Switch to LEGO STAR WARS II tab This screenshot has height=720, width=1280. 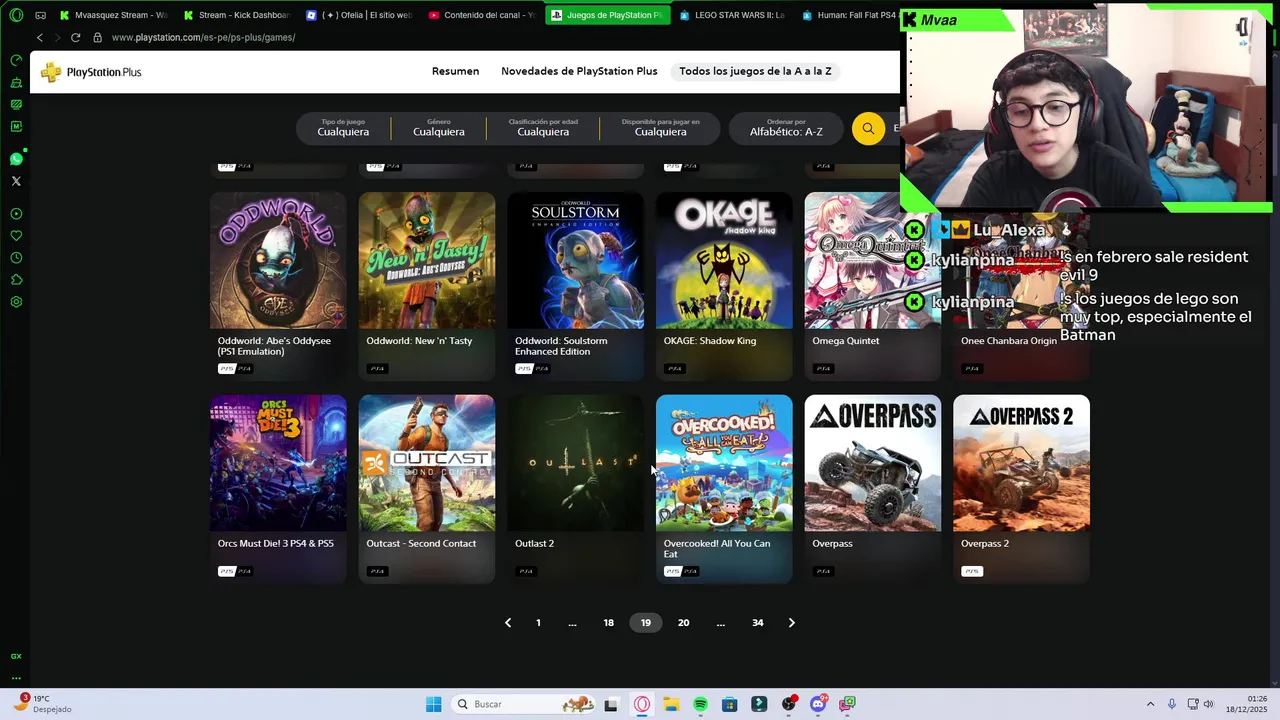pyautogui.click(x=732, y=15)
